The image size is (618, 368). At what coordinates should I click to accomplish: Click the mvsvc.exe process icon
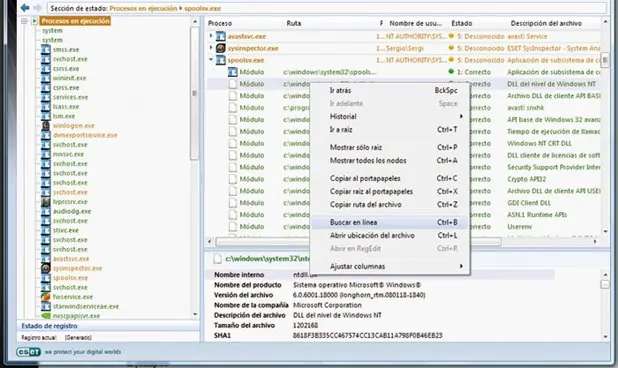coord(46,154)
